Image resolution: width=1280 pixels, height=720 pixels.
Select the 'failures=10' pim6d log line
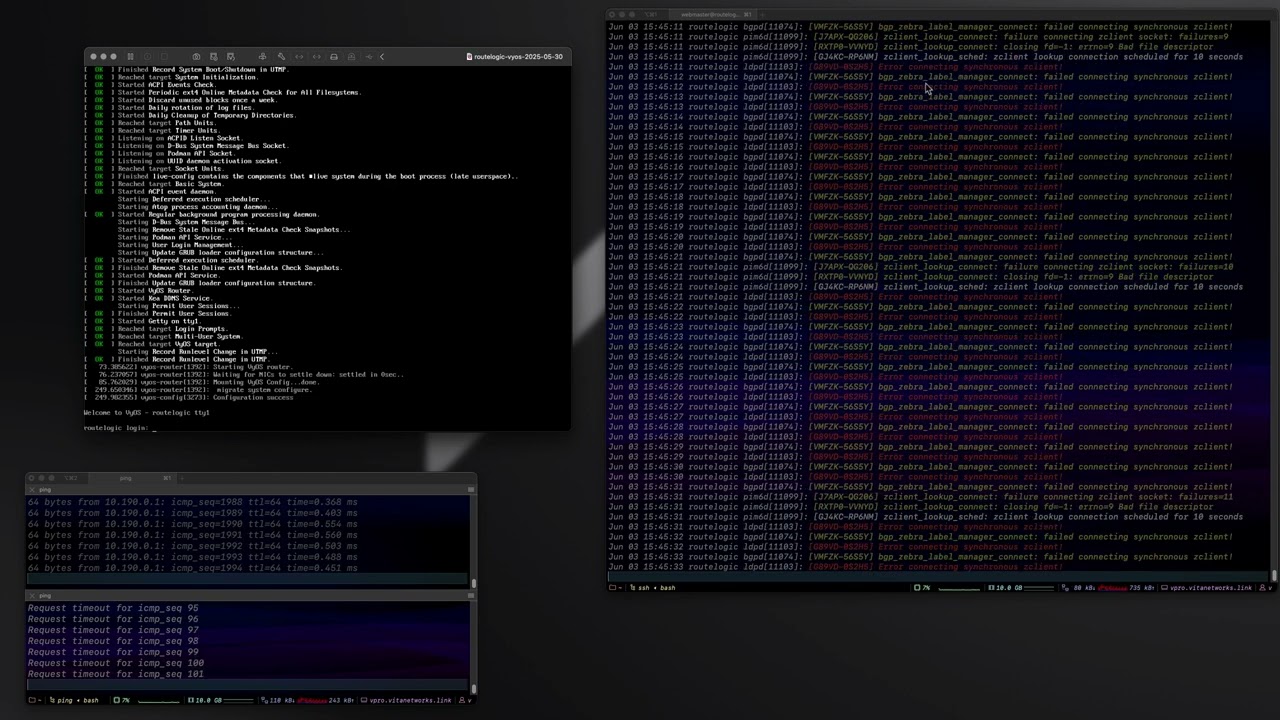coord(920,267)
